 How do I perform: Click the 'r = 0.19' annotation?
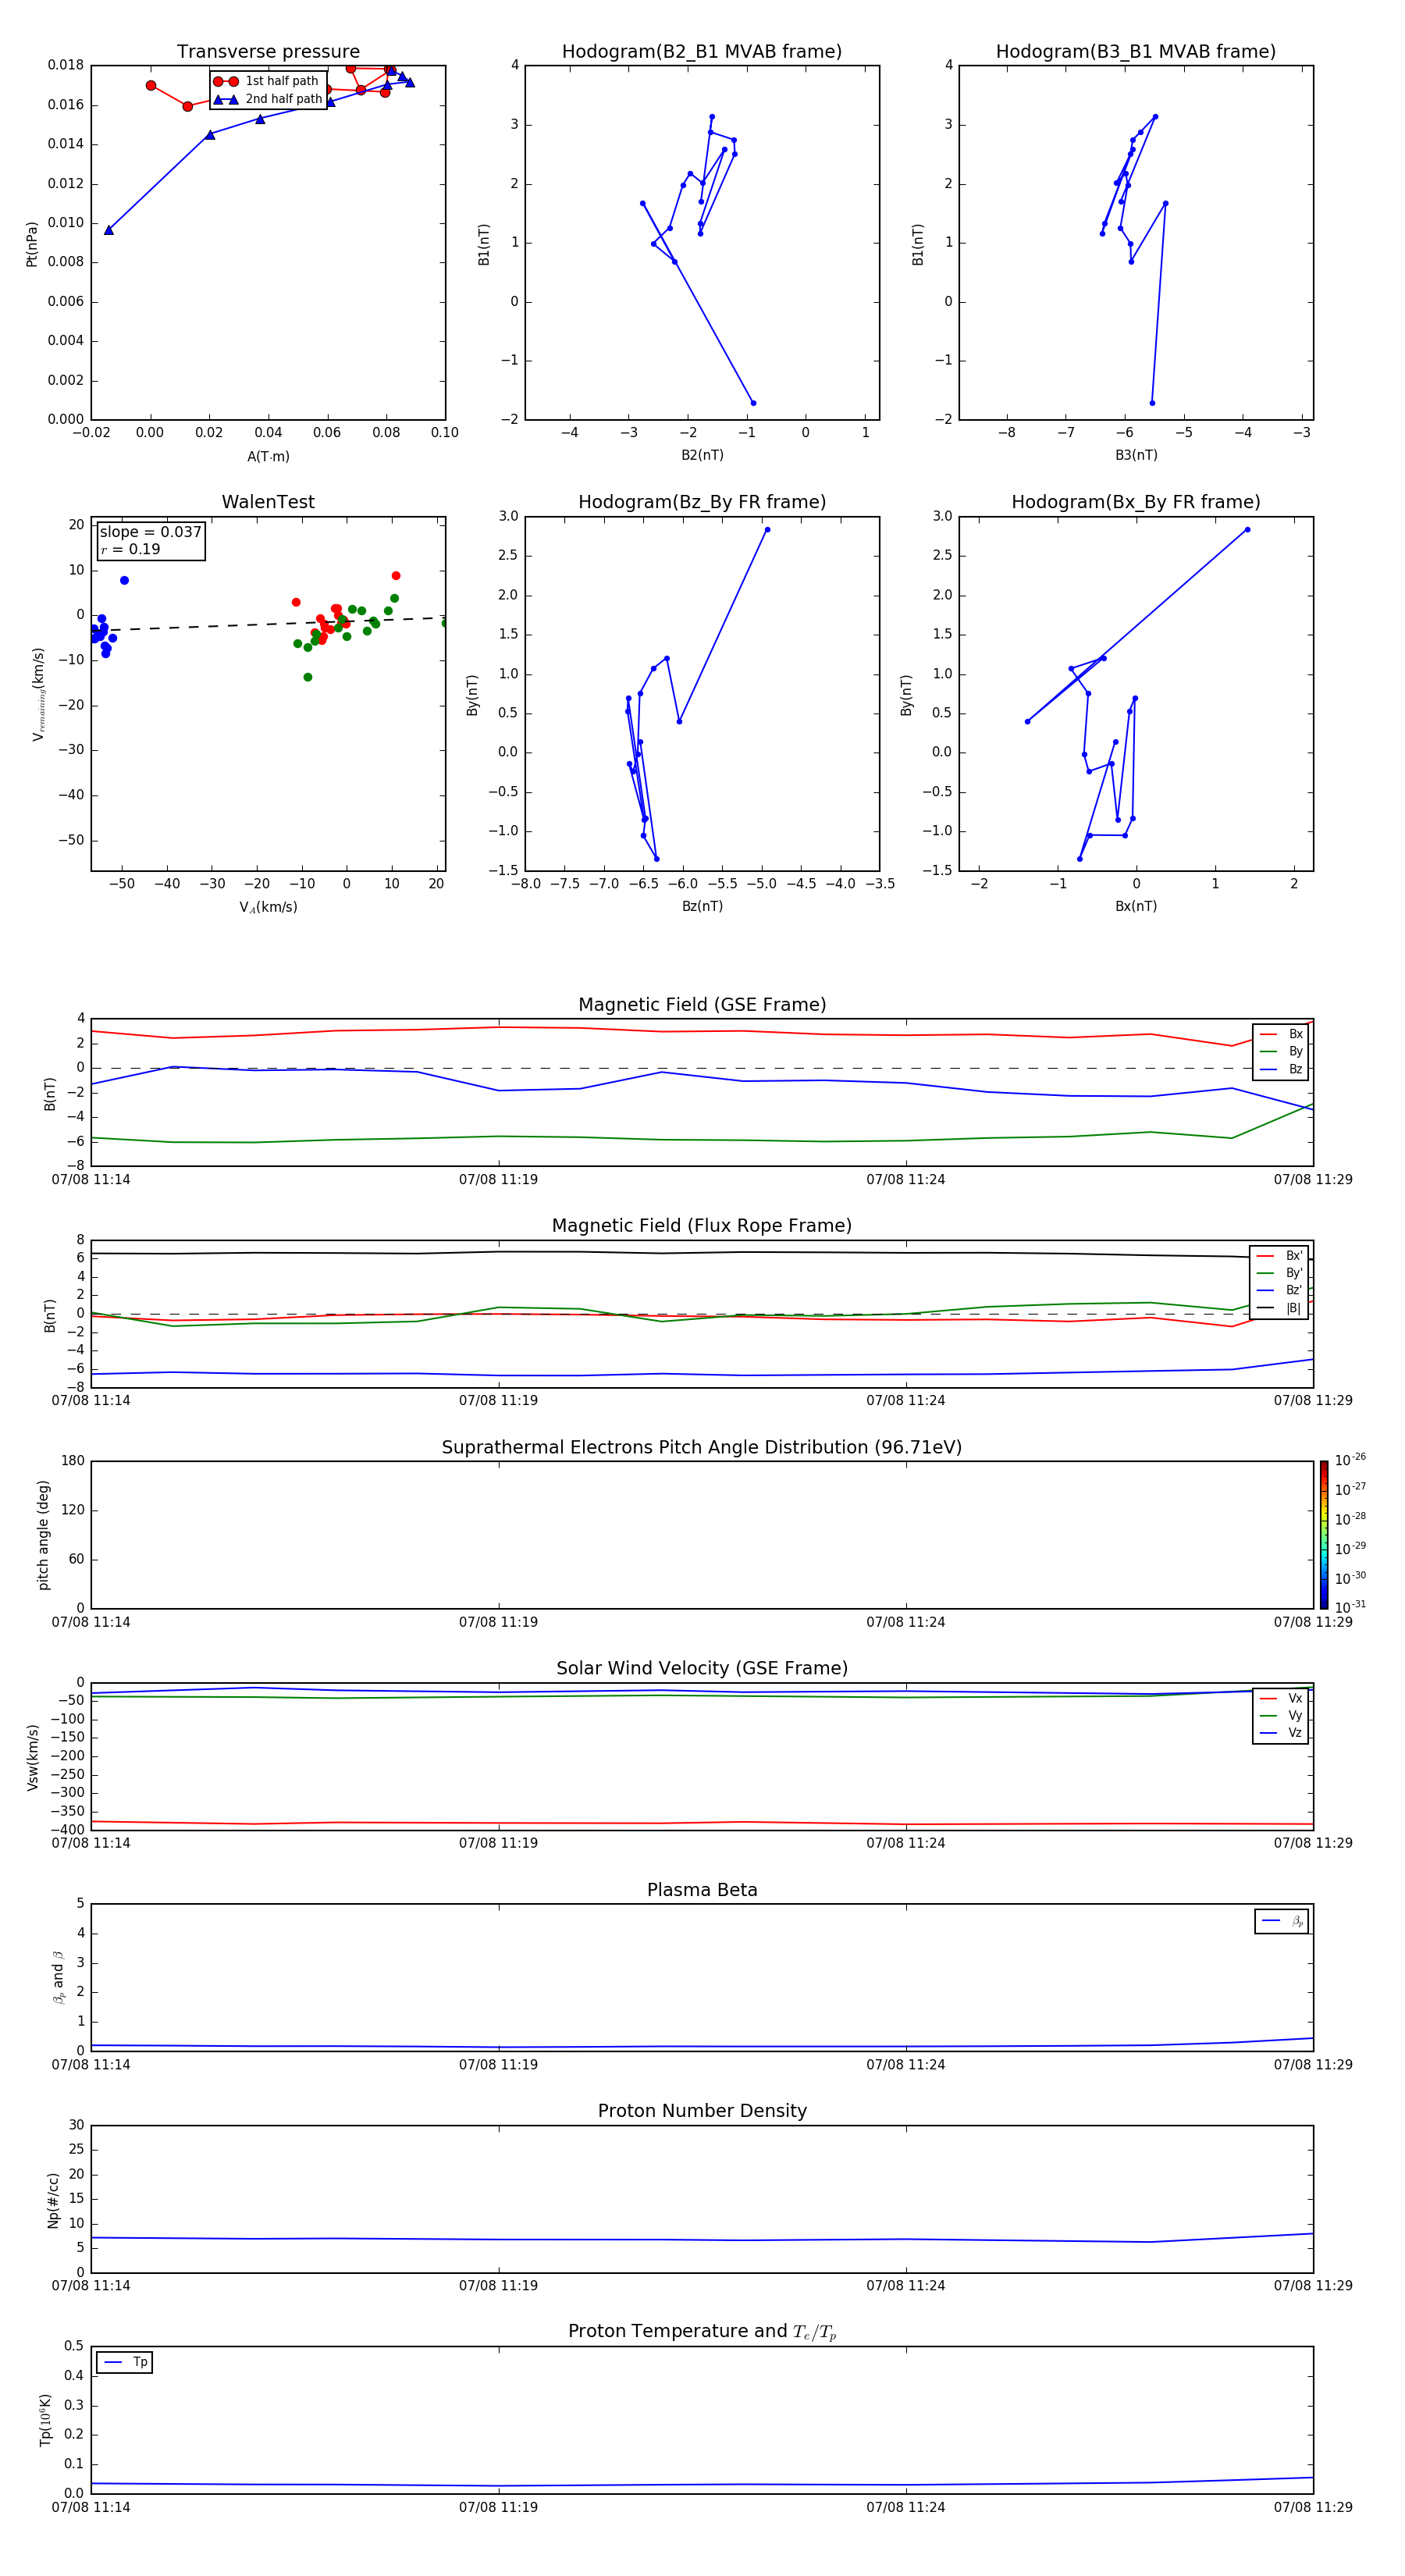pyautogui.click(x=130, y=549)
